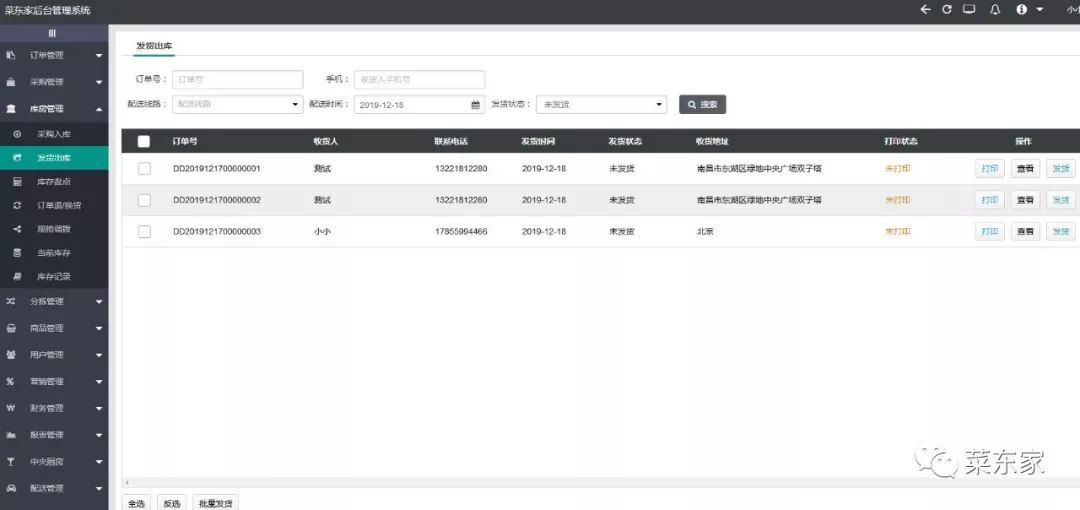Expand the 采购管理 menu arrow
The height and width of the screenshot is (510, 1080).
[99, 82]
